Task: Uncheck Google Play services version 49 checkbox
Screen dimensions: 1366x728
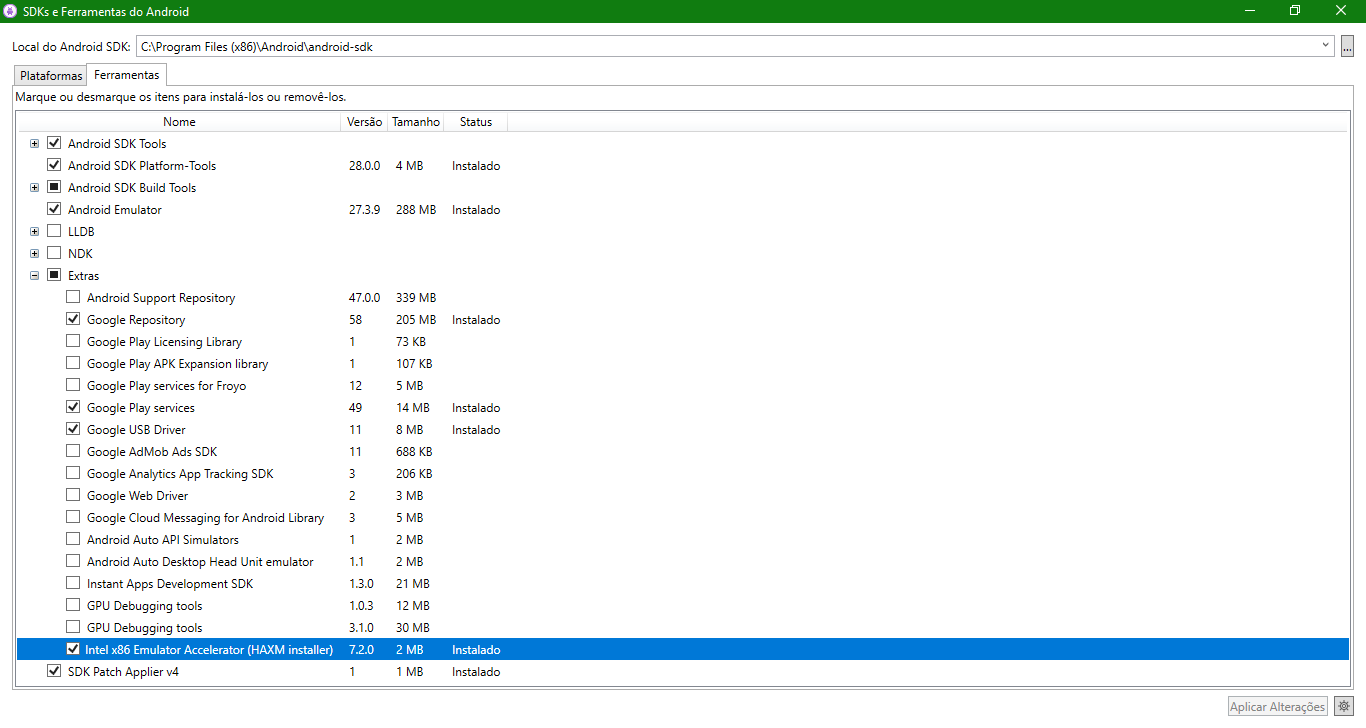Action: click(x=73, y=407)
